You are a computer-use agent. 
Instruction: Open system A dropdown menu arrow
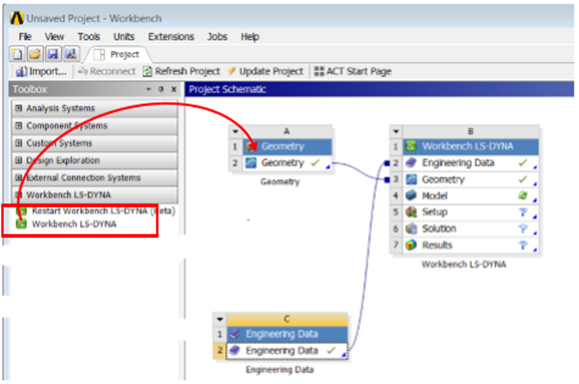(x=236, y=131)
